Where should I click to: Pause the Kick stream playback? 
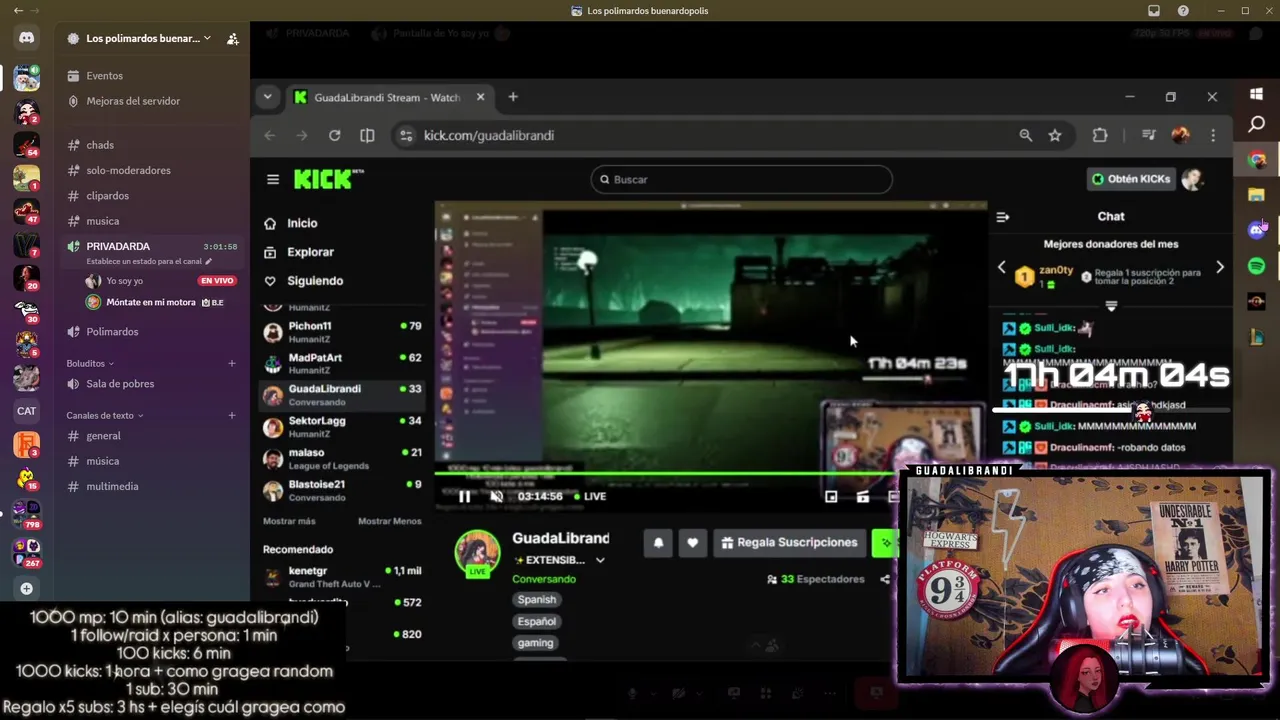[464, 496]
